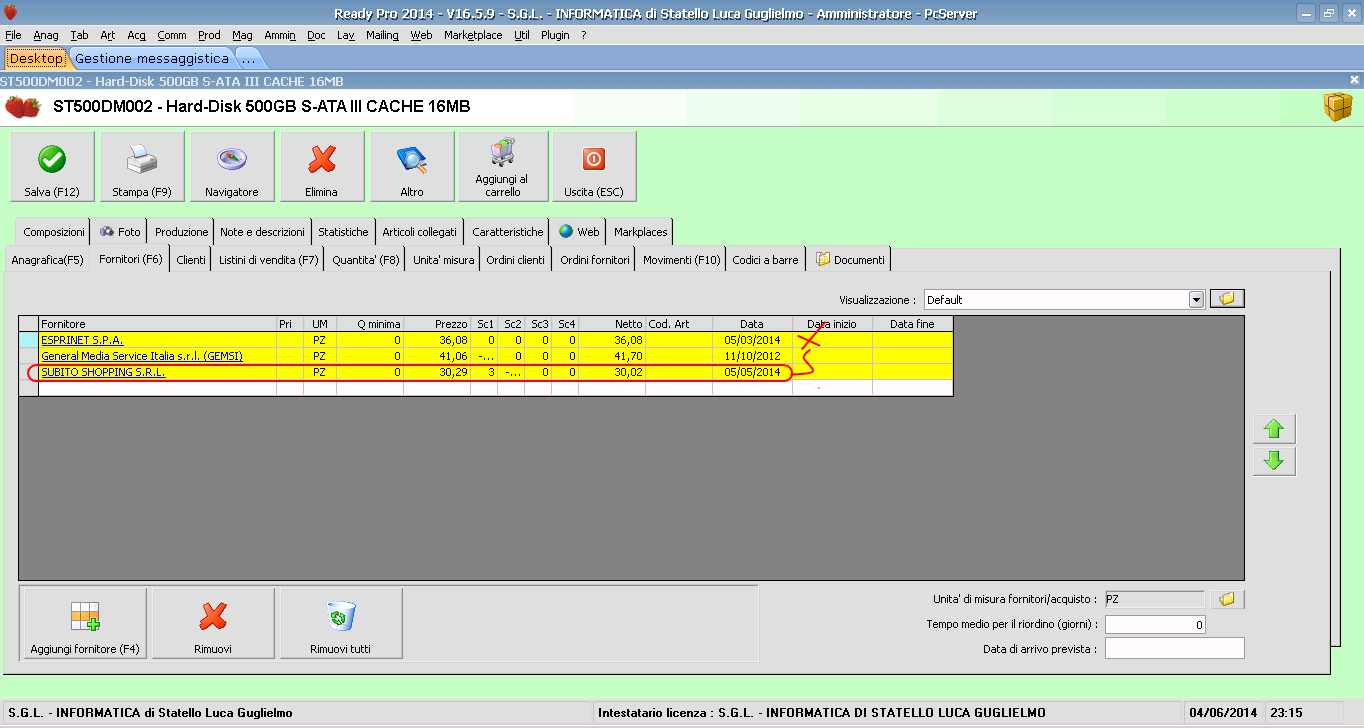This screenshot has height=728, width=1364.
Task: Open the Anagrafica(F5) tab
Action: click(47, 260)
